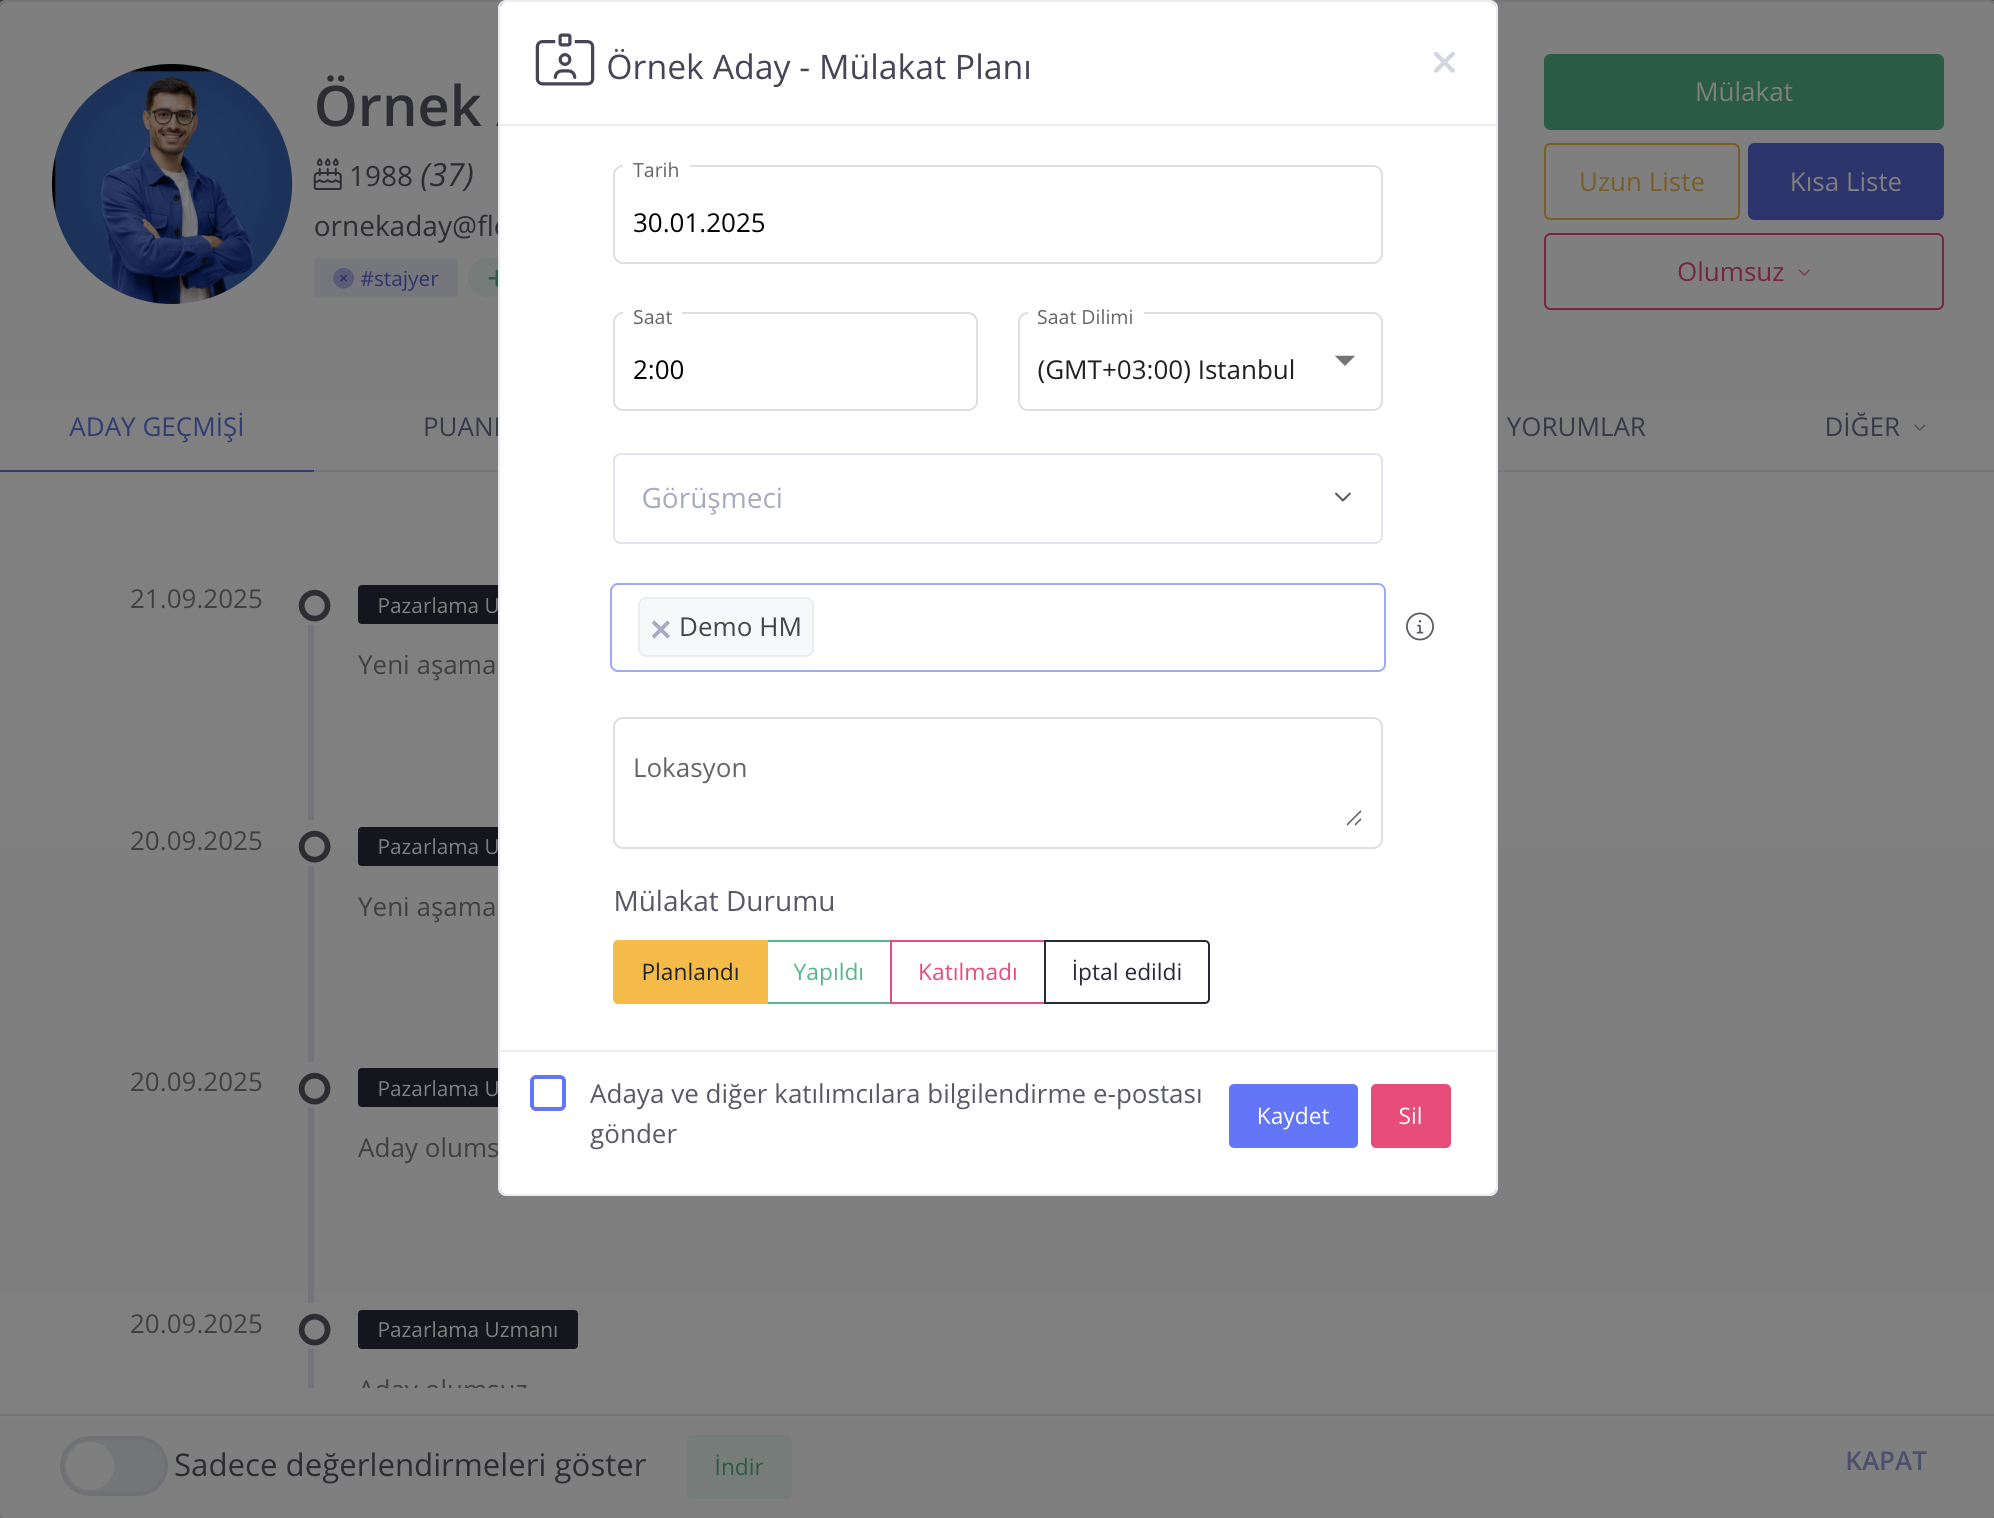Image resolution: width=1994 pixels, height=1518 pixels.
Task: Open the Olumsuz dropdown button
Action: point(1743,272)
